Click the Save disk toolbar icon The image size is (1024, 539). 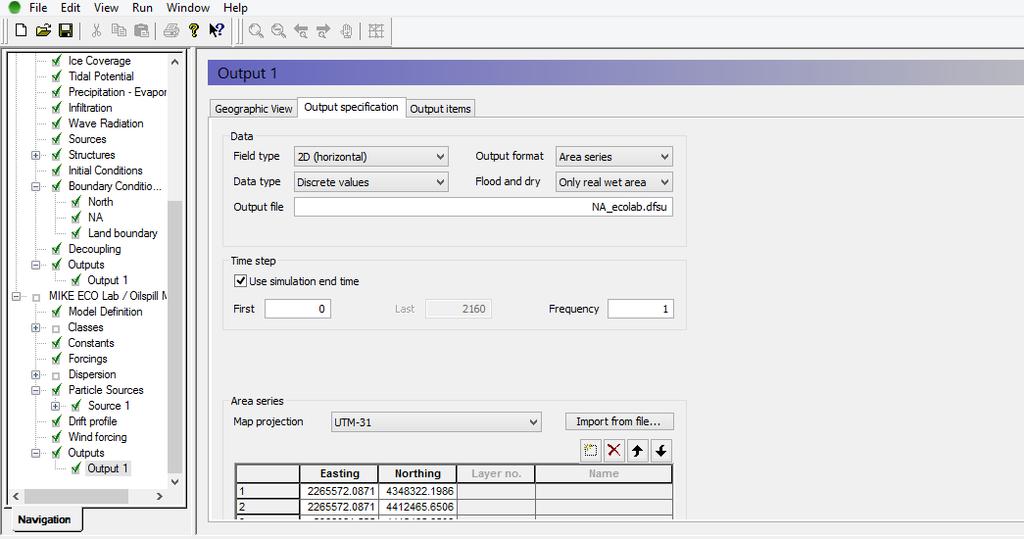65,31
